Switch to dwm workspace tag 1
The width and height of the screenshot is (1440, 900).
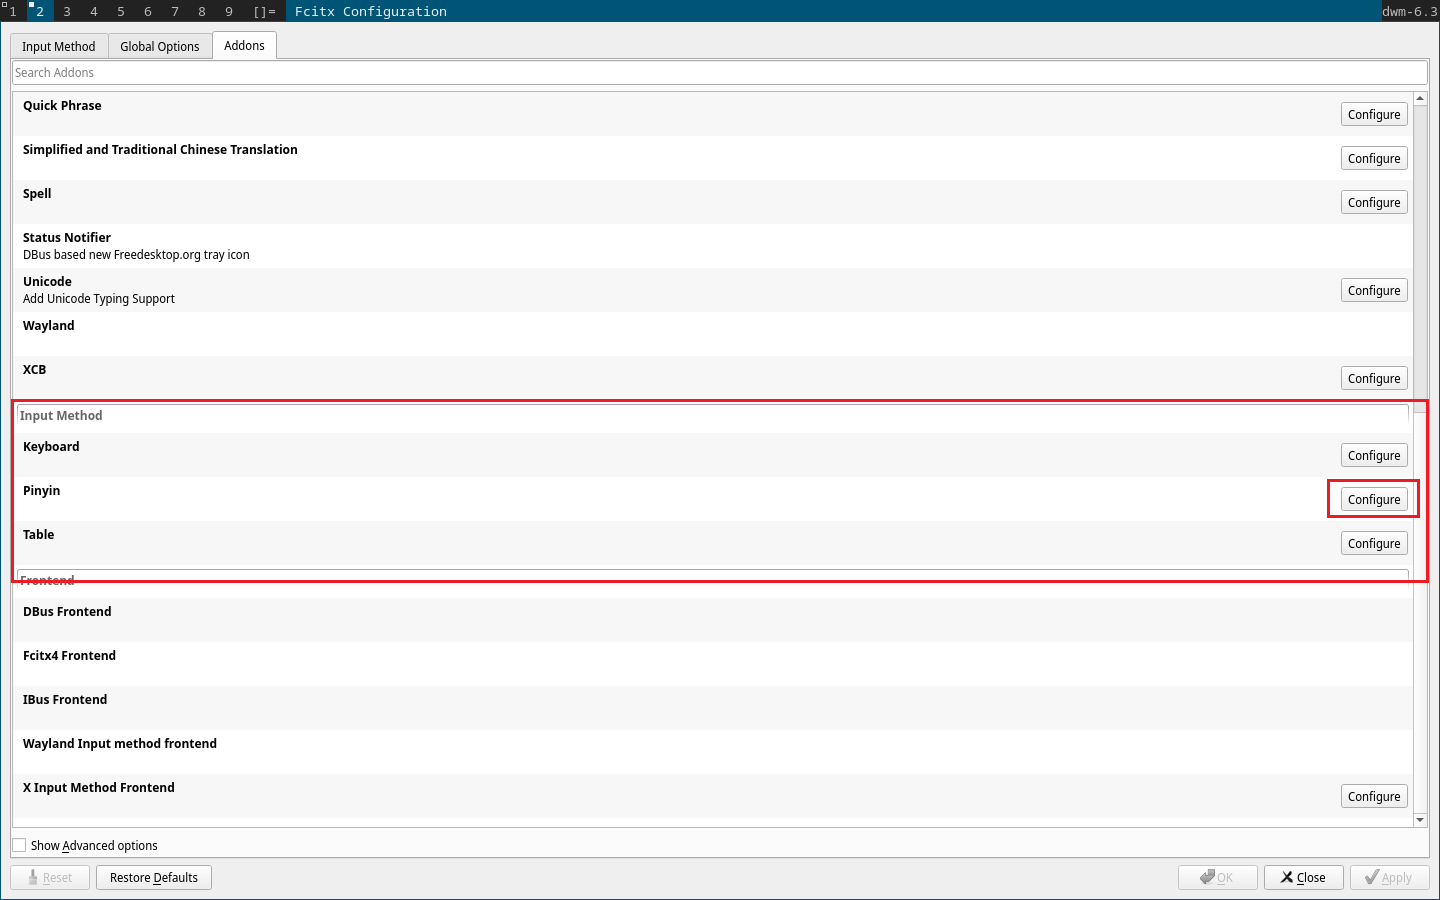(x=13, y=11)
